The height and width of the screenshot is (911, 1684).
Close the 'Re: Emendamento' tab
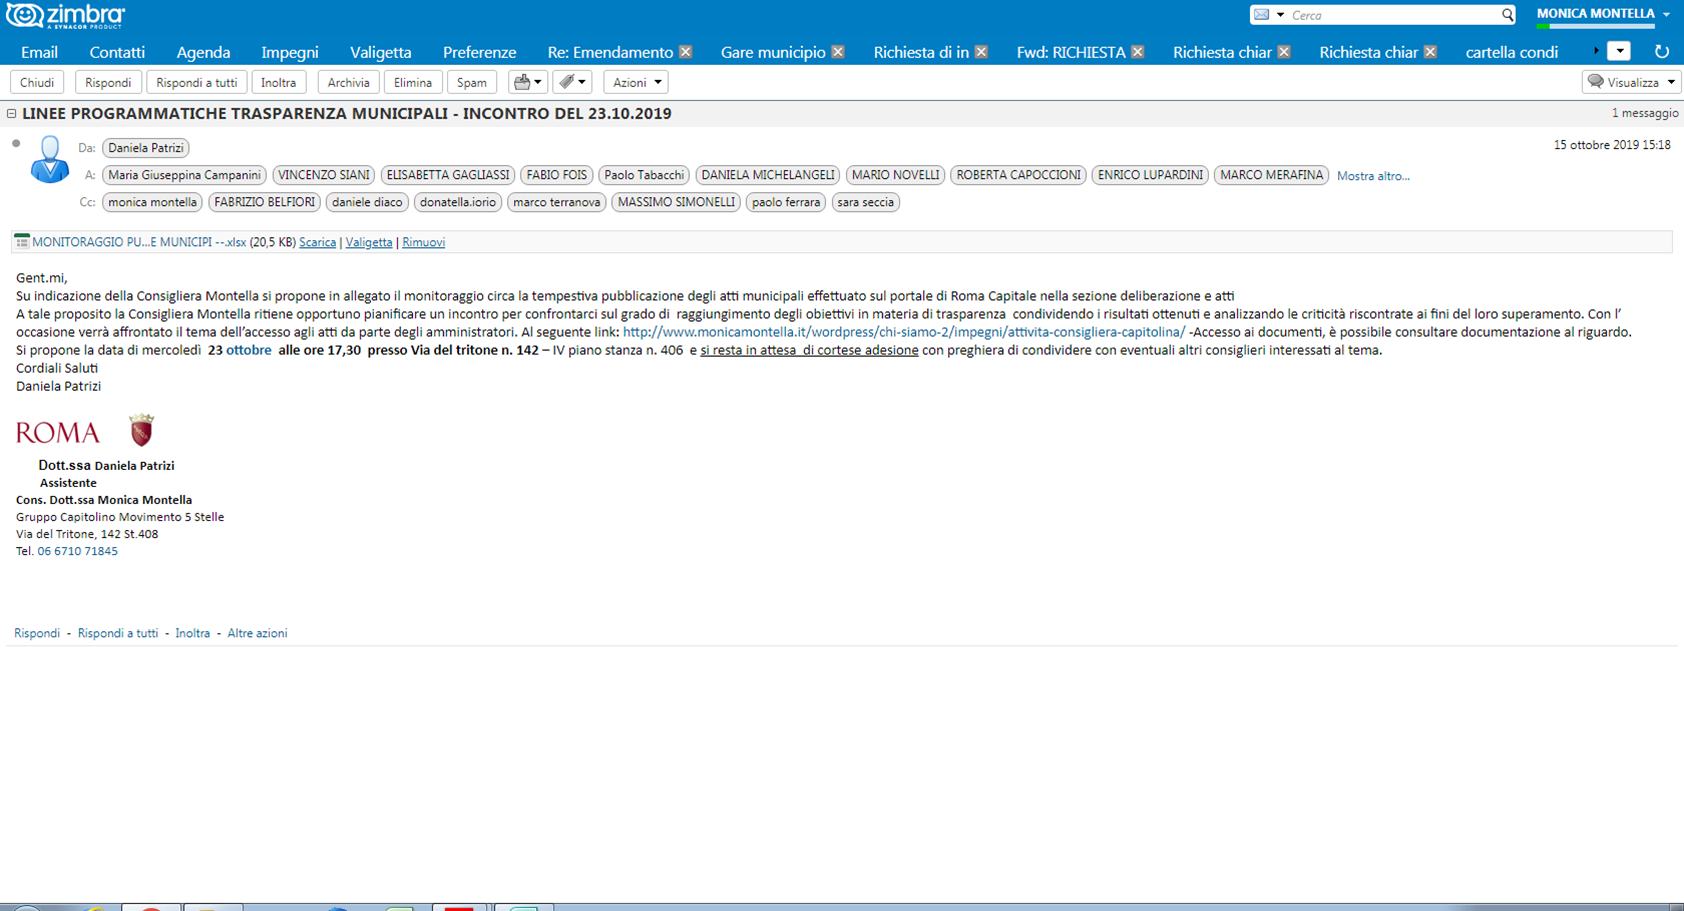(686, 52)
